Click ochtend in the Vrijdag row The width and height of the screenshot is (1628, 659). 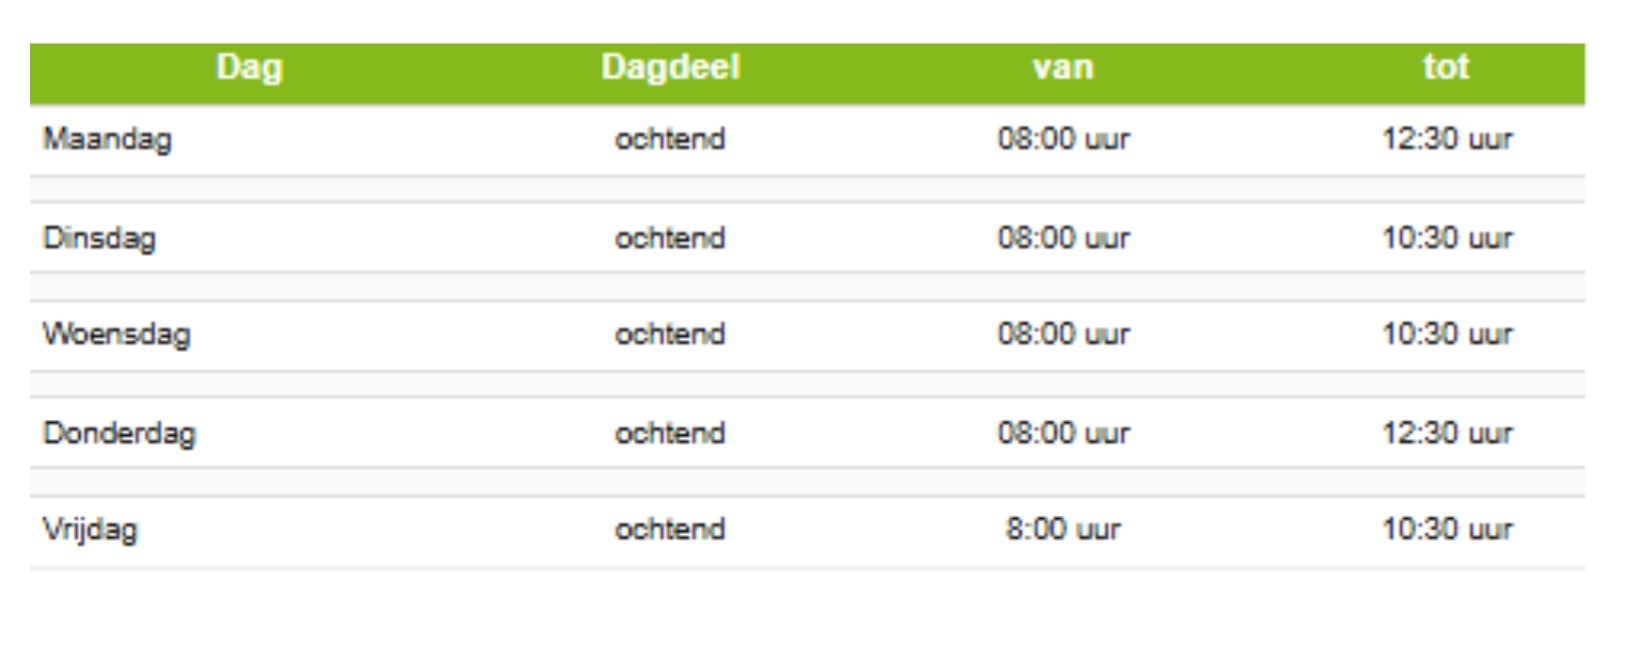point(670,529)
